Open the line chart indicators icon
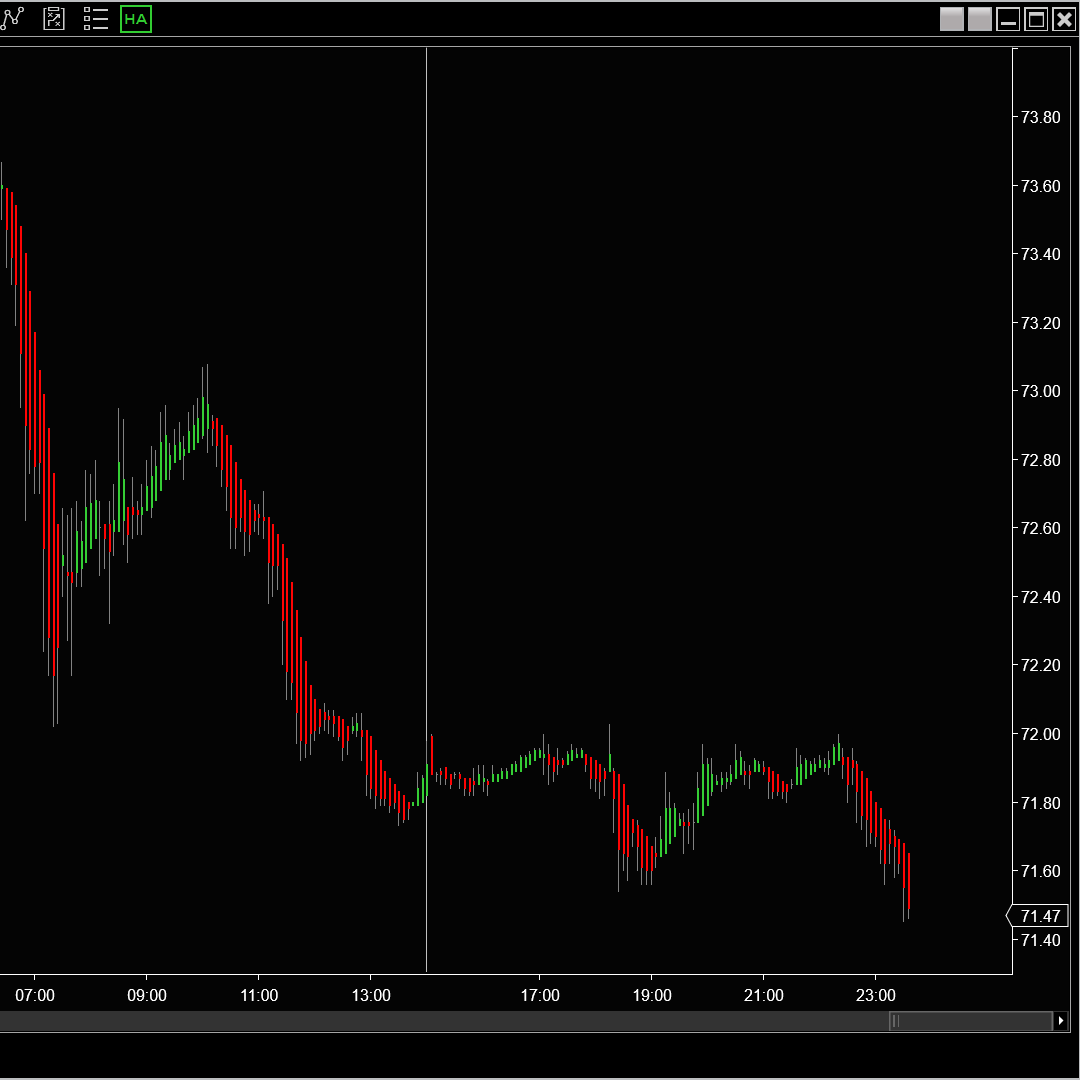 tap(12, 19)
